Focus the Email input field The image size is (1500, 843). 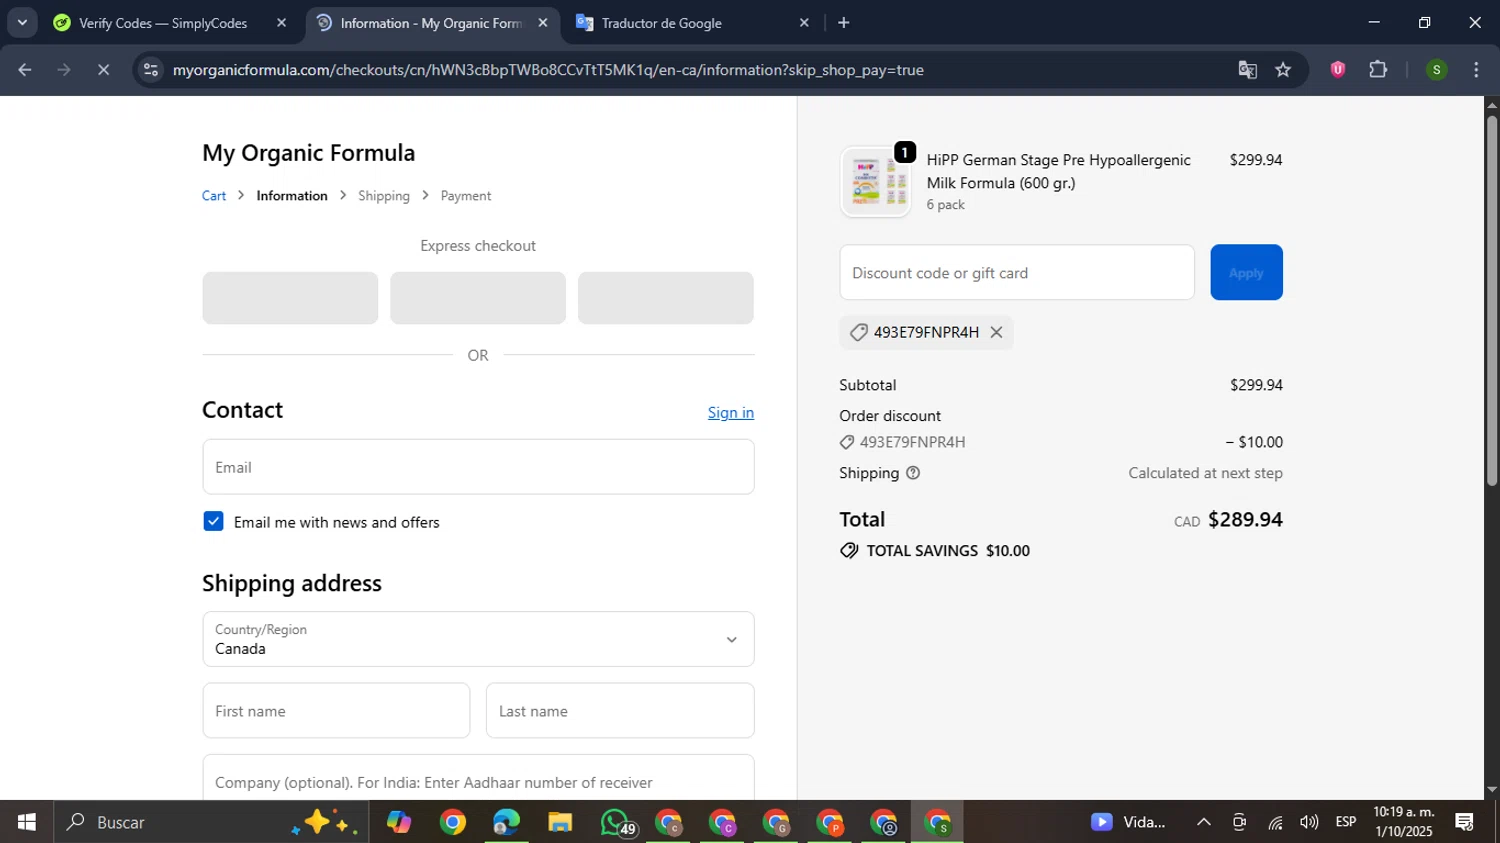pyautogui.click(x=478, y=467)
